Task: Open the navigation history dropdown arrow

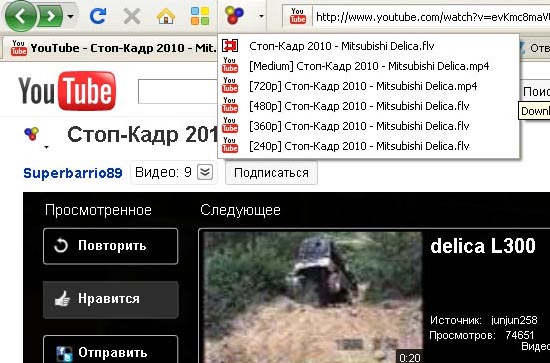Action: 71,16
